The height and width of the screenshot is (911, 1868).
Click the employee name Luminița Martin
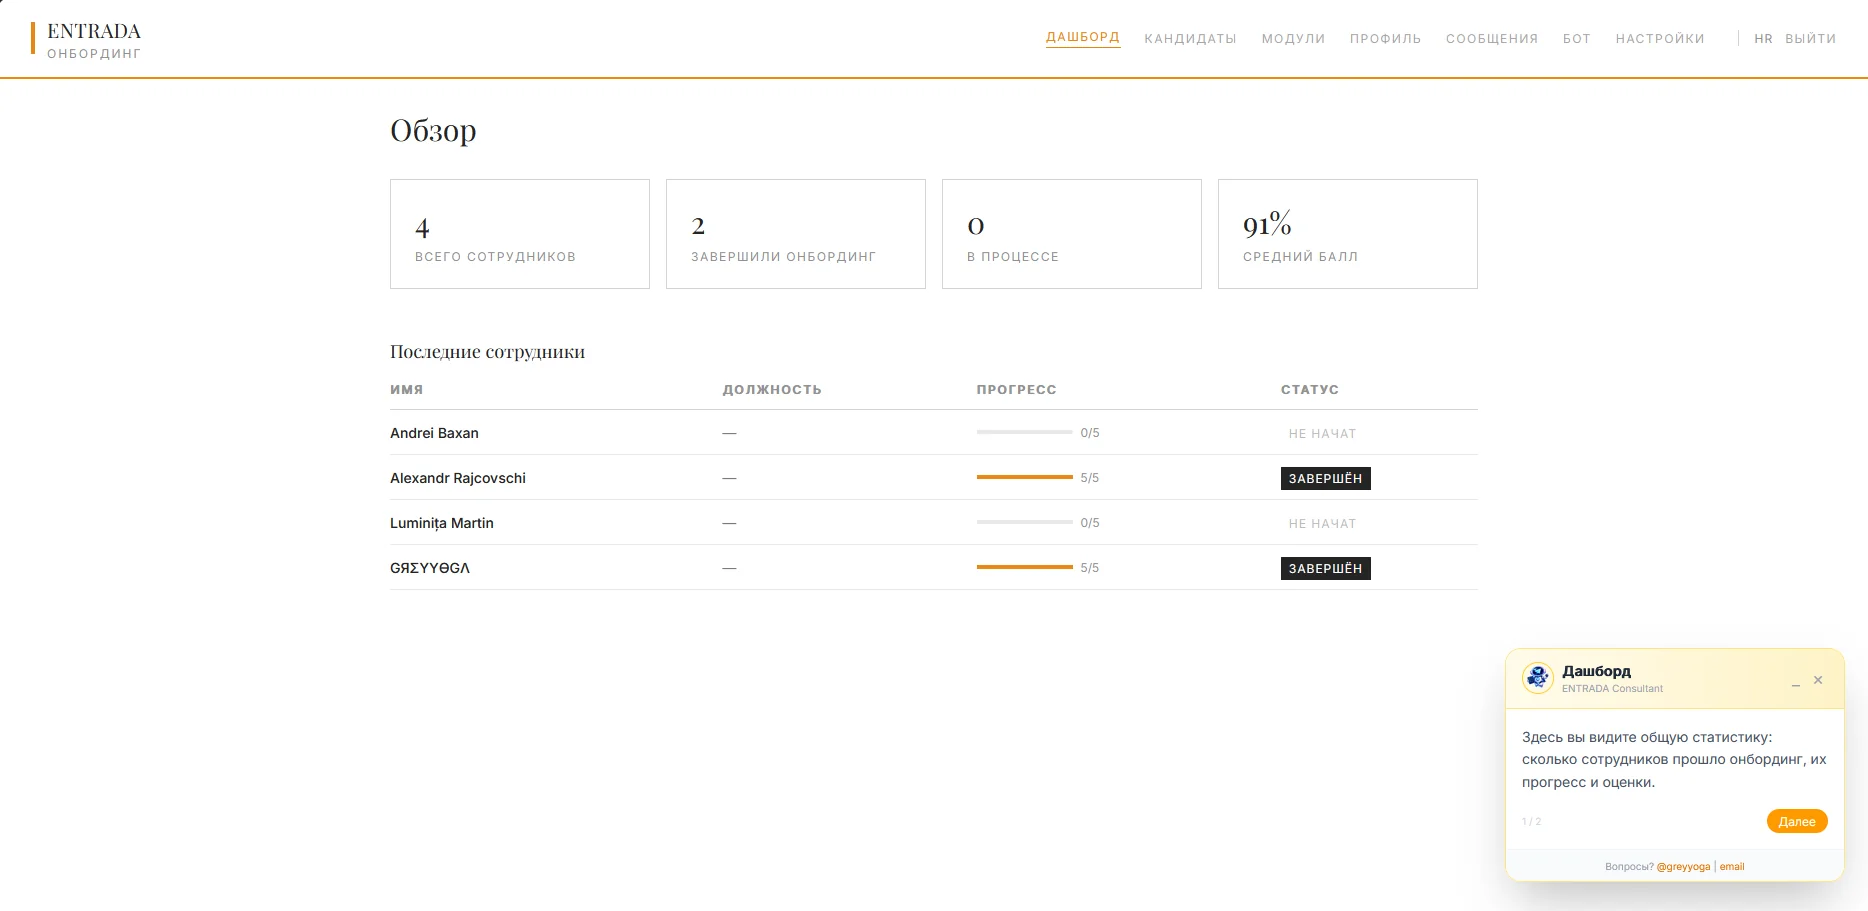[x=442, y=523]
